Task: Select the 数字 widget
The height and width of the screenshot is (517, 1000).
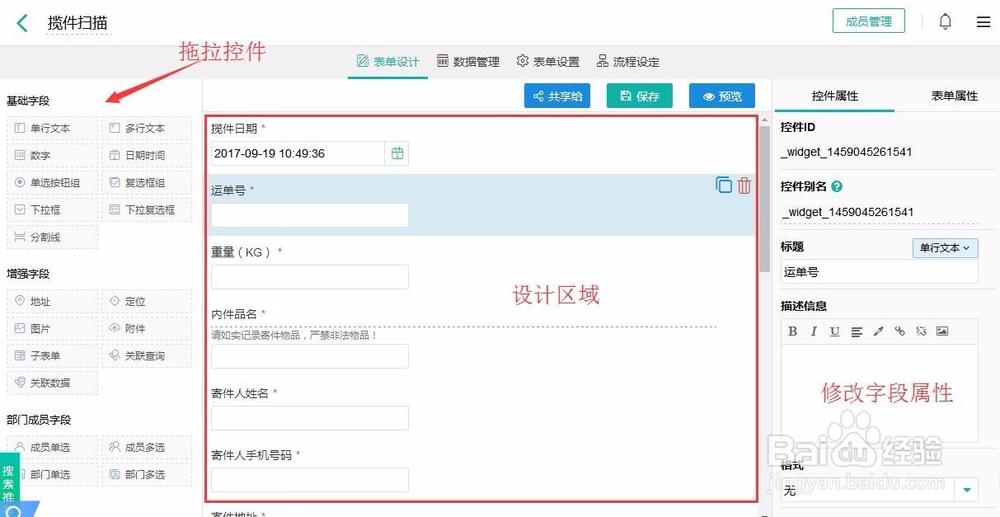Action: pyautogui.click(x=52, y=156)
